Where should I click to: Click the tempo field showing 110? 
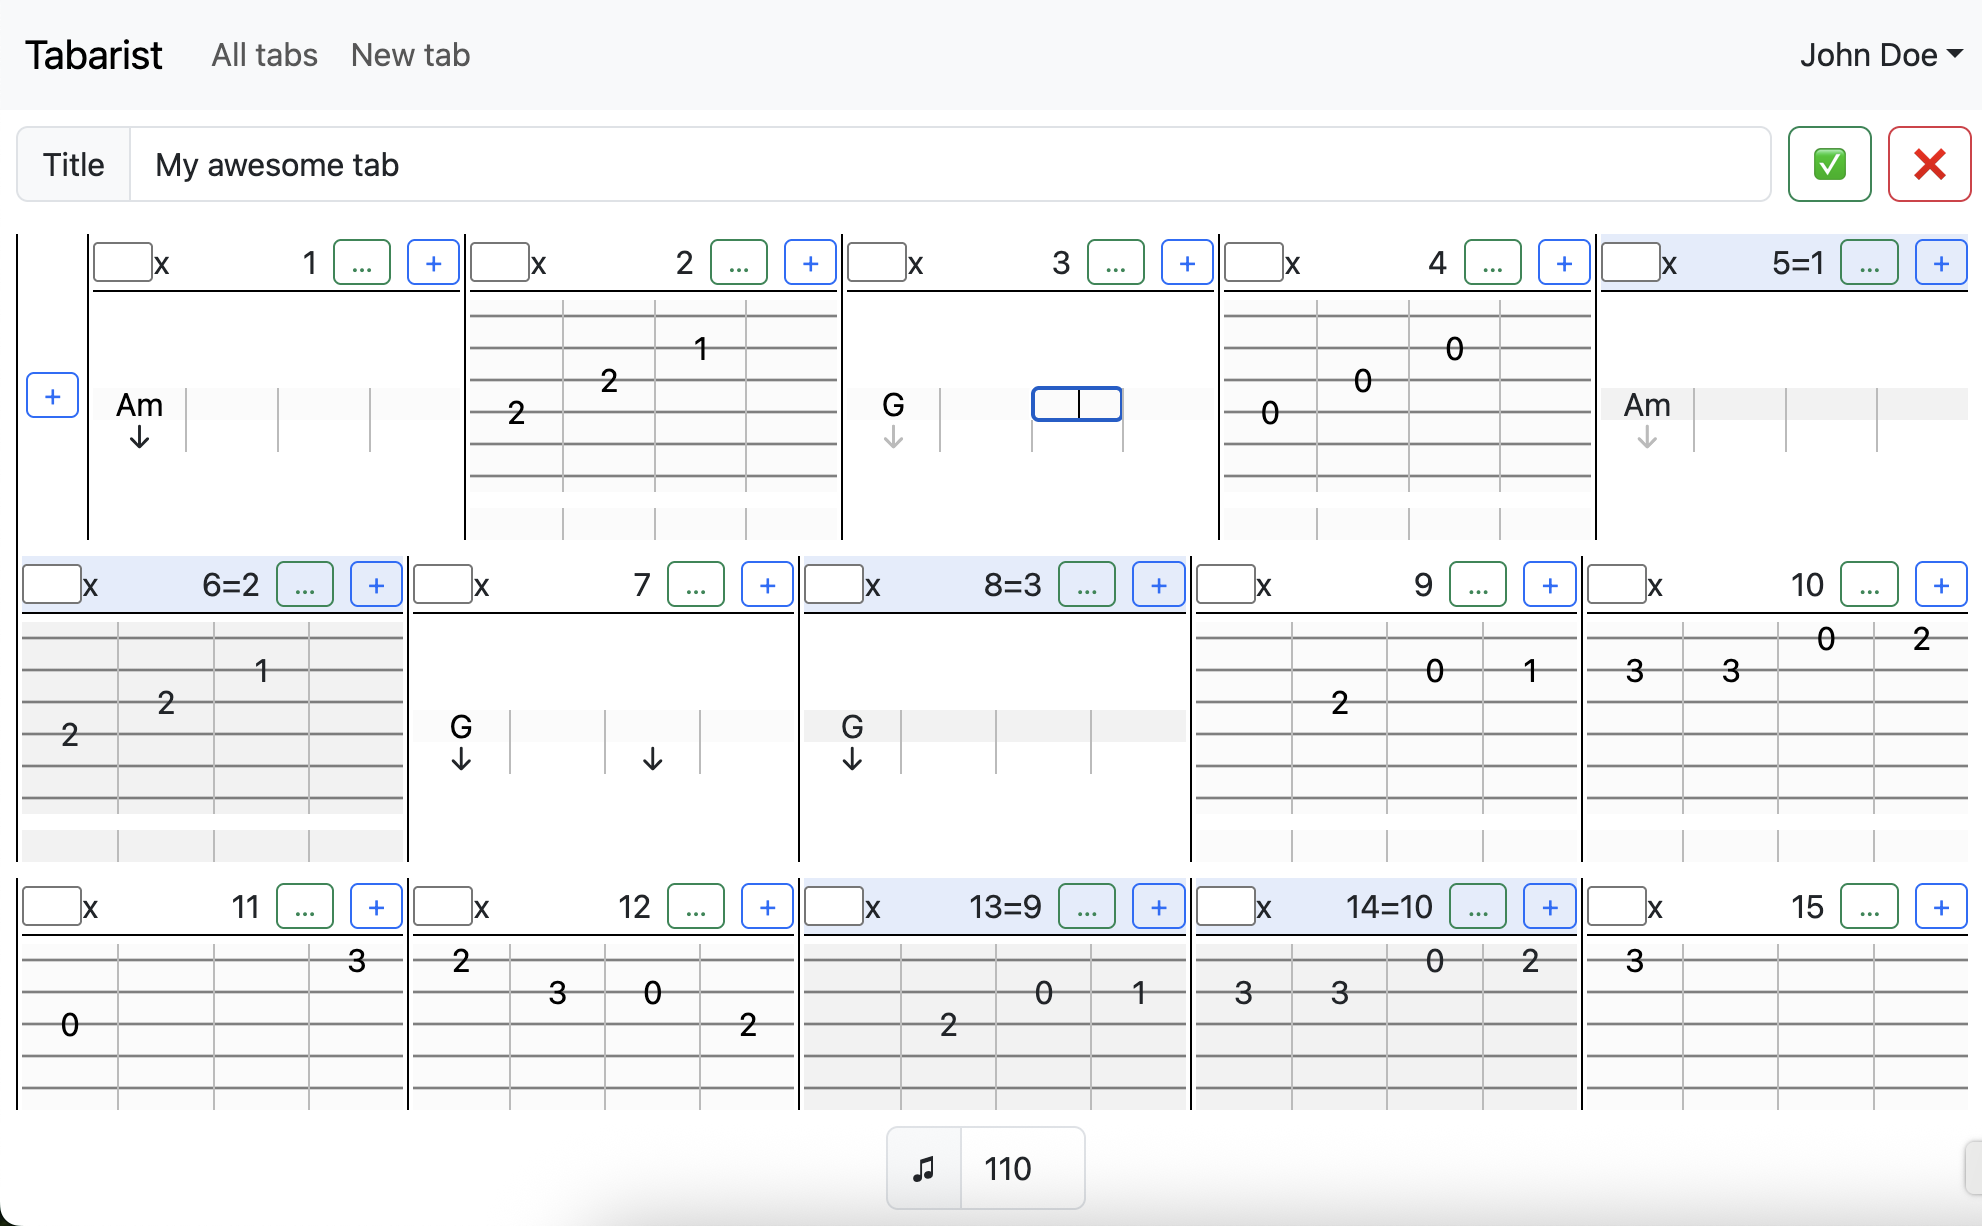[x=1020, y=1168]
